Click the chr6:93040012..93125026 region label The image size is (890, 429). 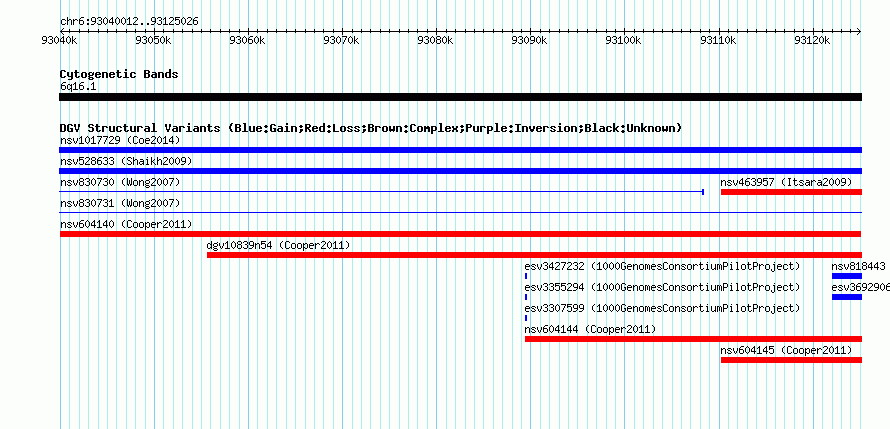[129, 22]
